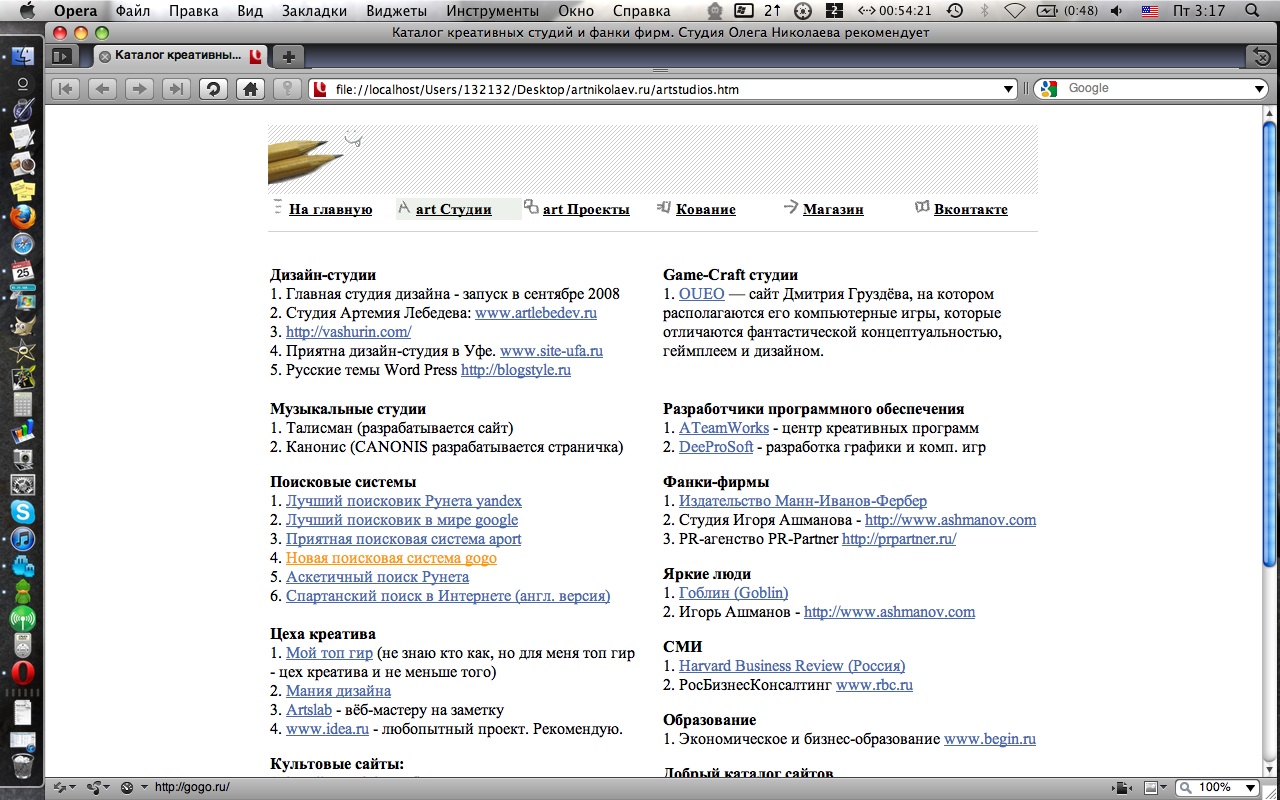Open the zoom level 100% dropdown
This screenshot has width=1280, height=800.
[x=1252, y=788]
